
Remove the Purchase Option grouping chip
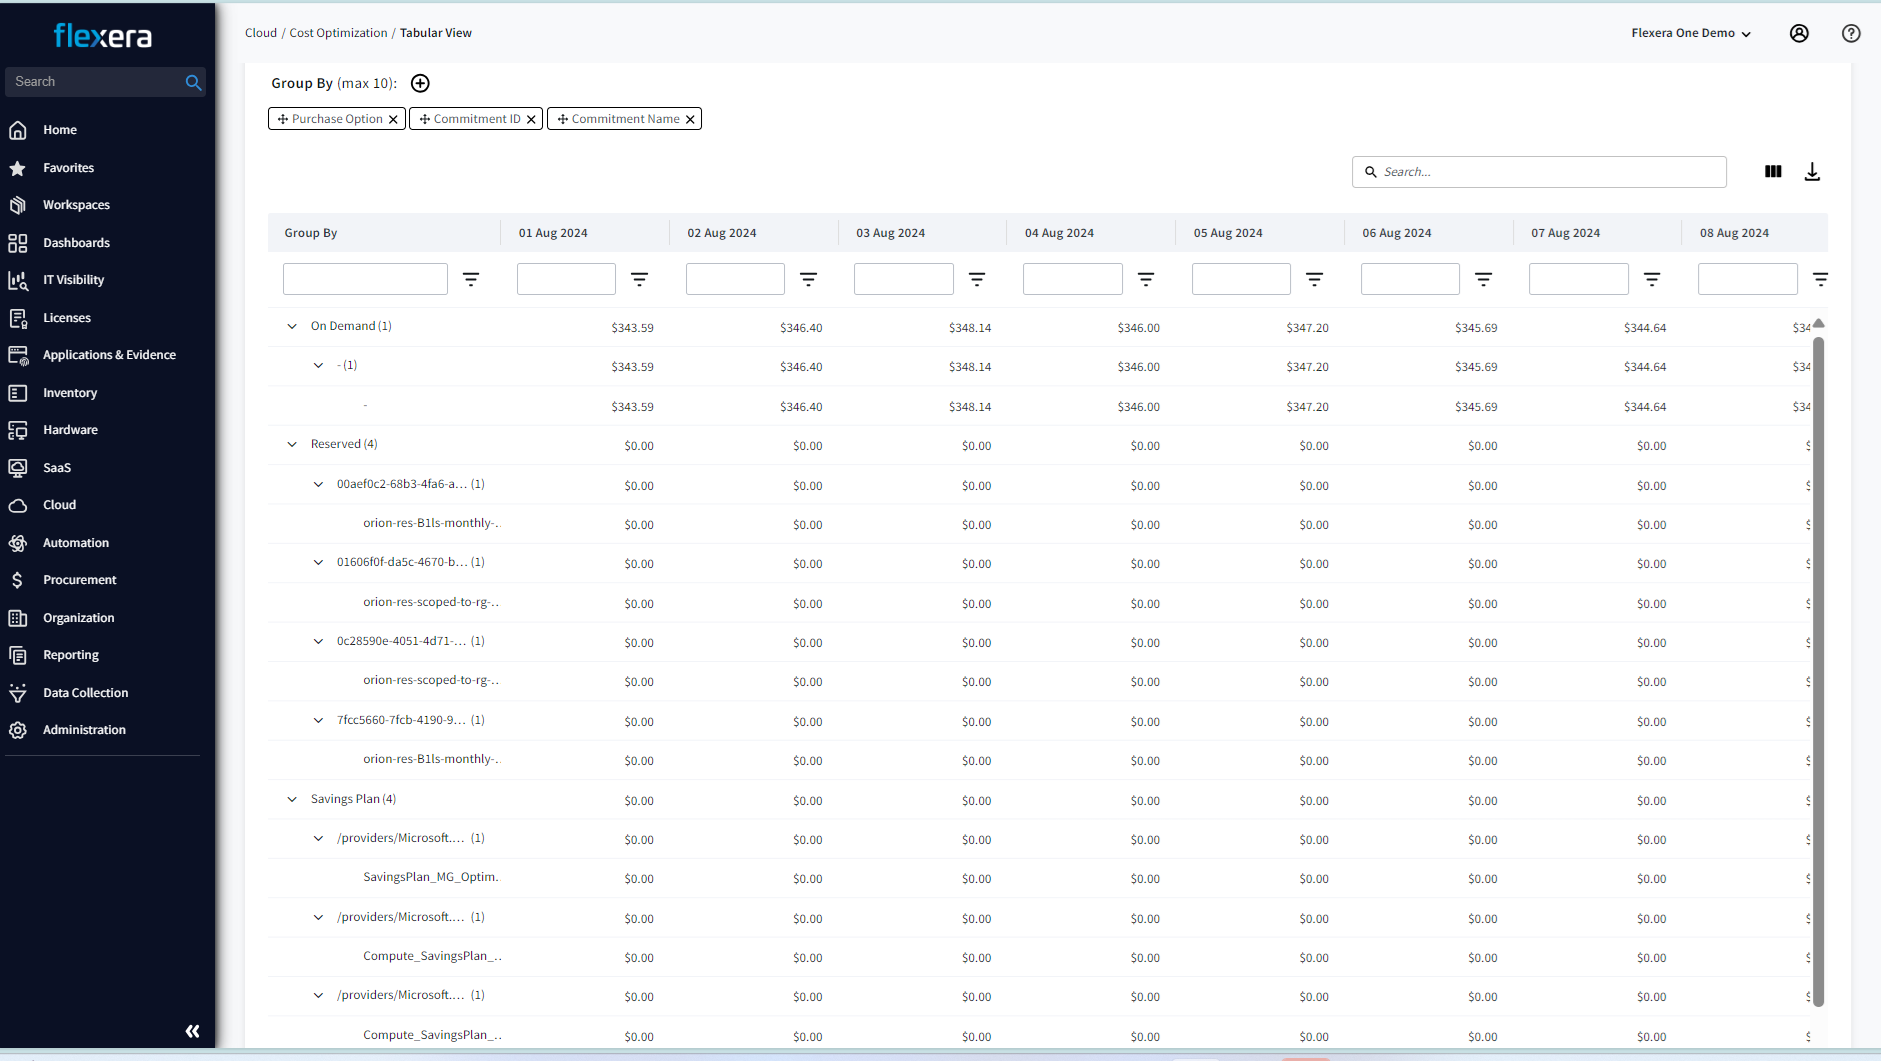coord(393,119)
